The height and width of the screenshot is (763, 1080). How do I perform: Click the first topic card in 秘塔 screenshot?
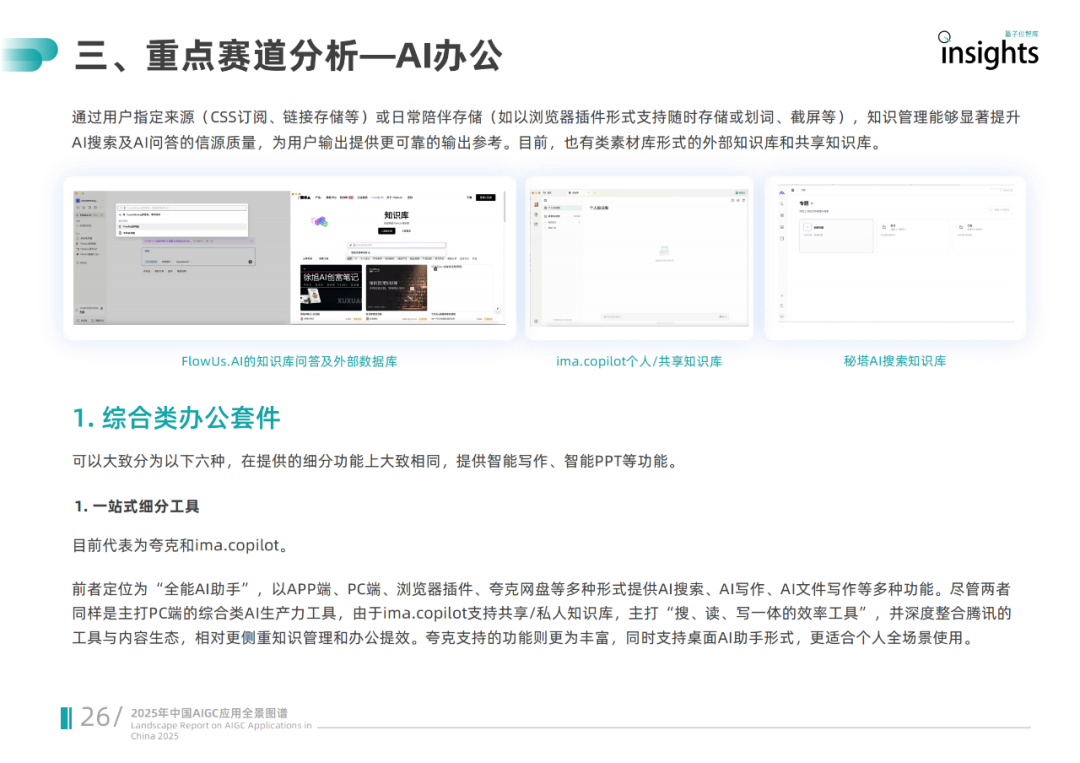836,236
